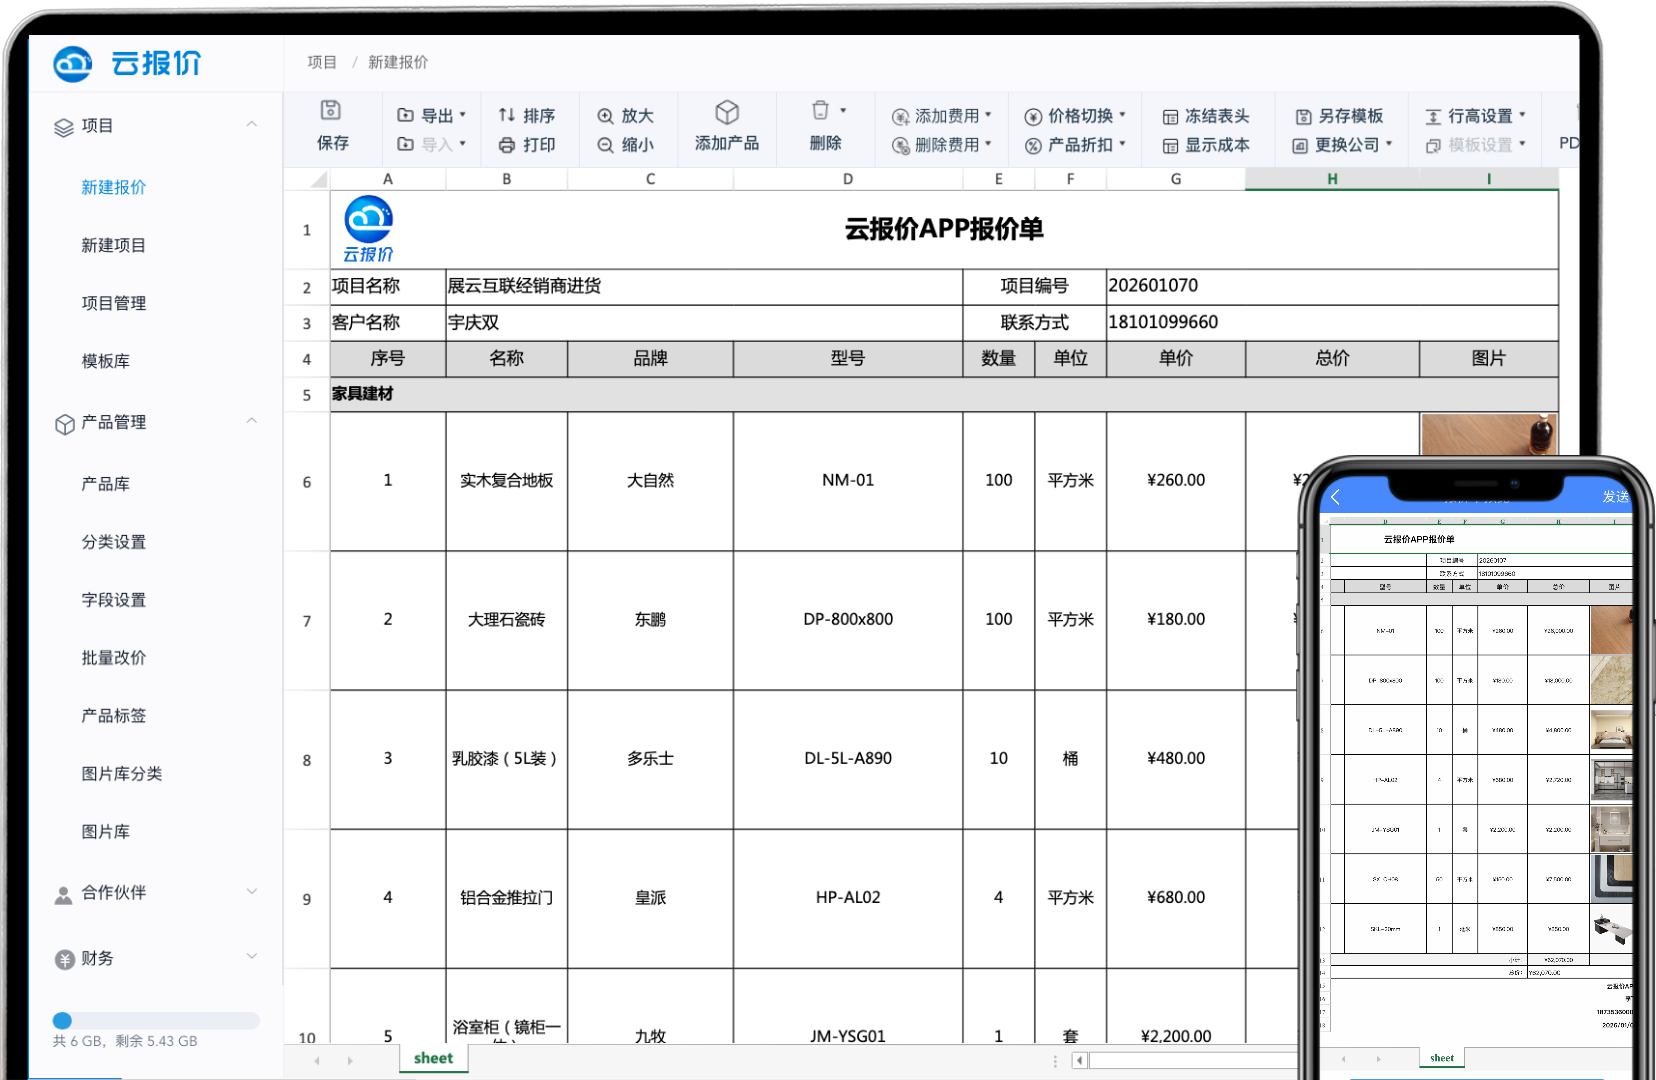Click the 家具建材 category row
The width and height of the screenshot is (1656, 1080).
[x=944, y=394]
